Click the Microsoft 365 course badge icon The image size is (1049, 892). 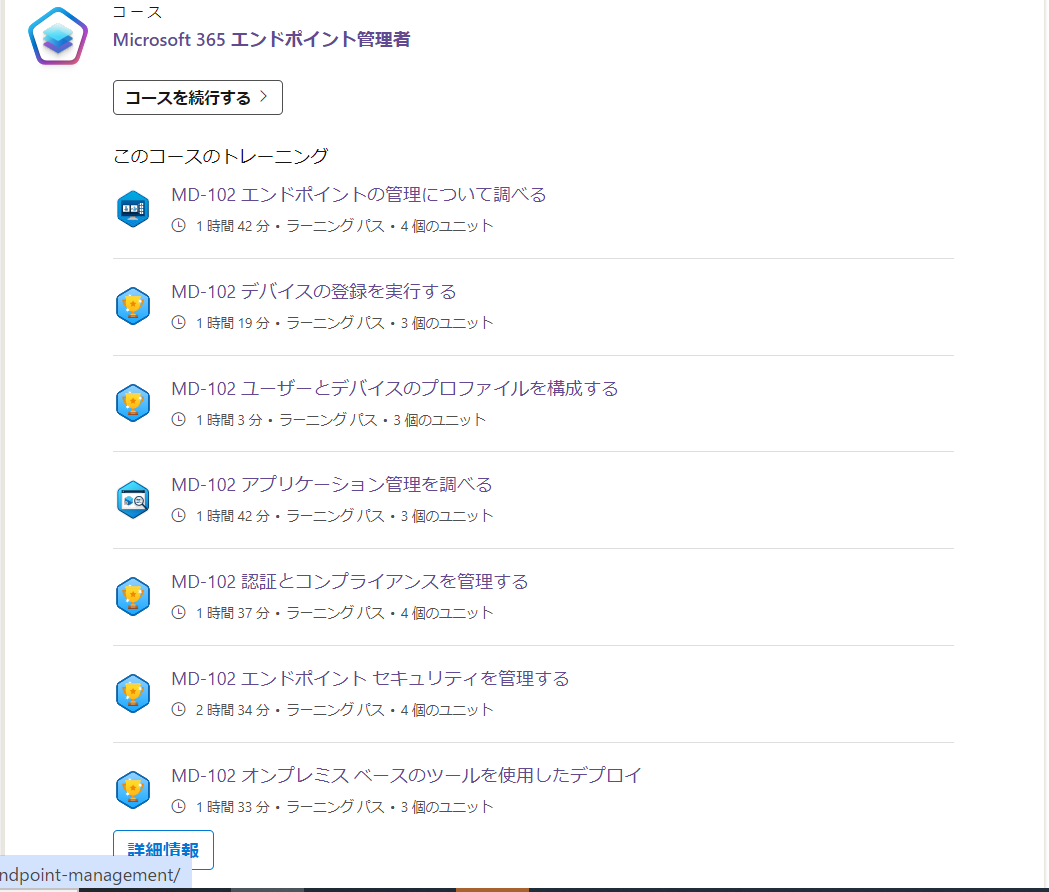coord(57,36)
